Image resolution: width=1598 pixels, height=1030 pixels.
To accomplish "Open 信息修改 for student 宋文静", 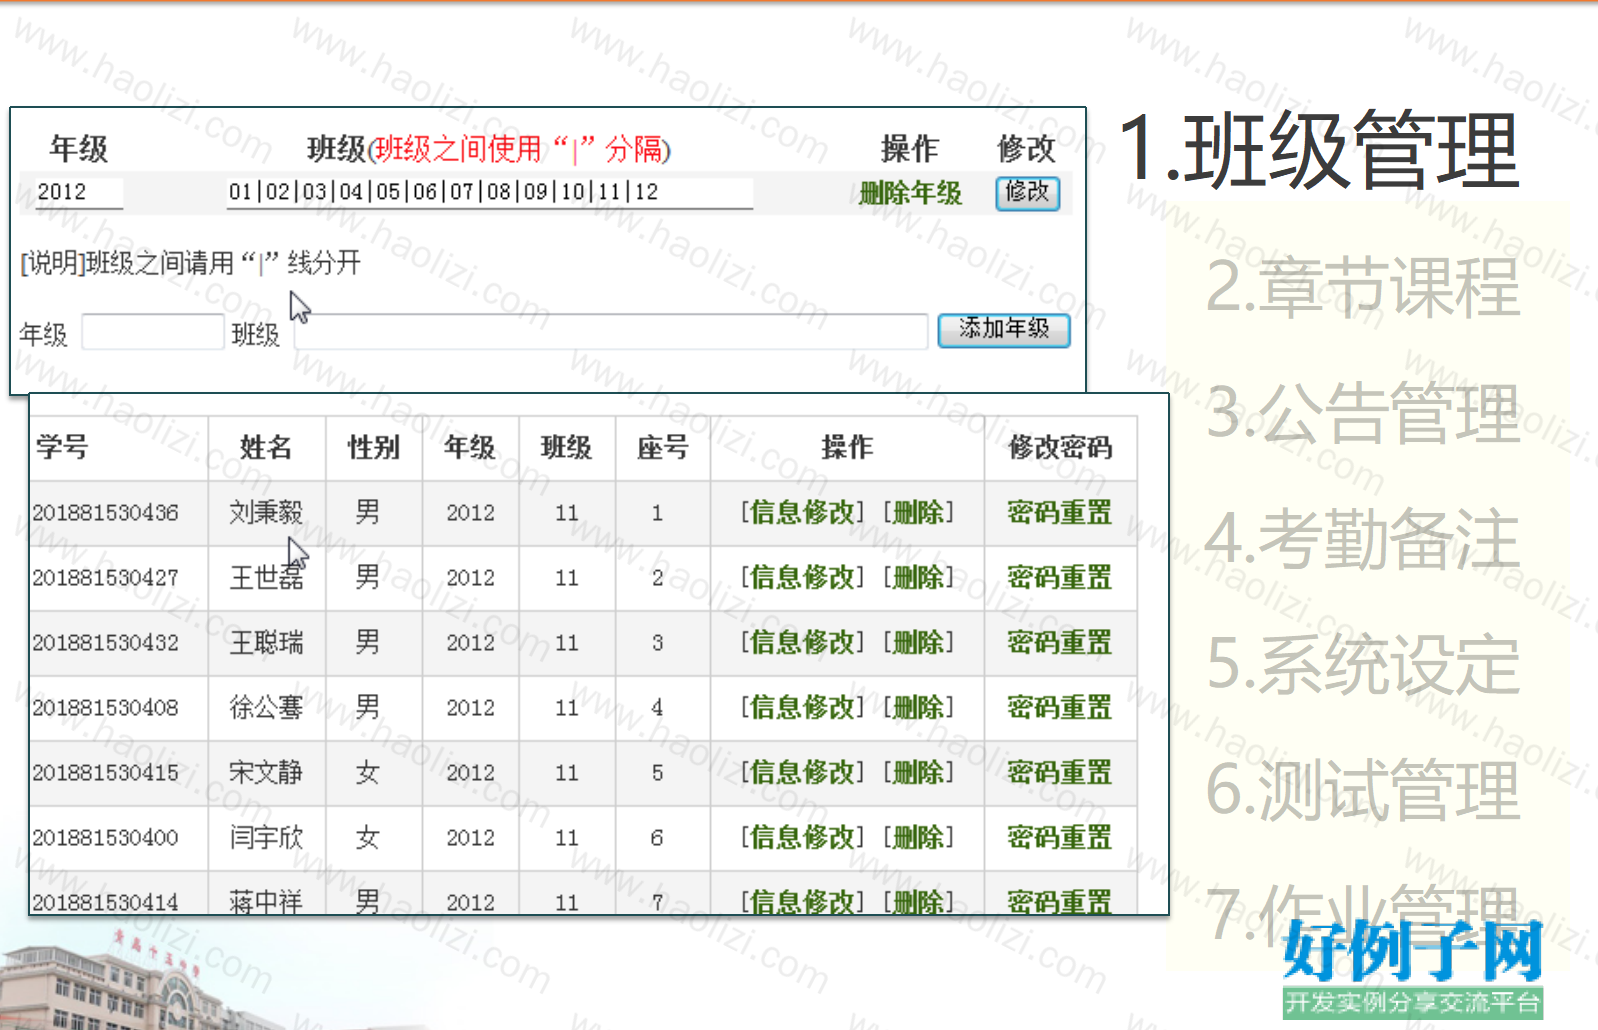I will (x=802, y=772).
